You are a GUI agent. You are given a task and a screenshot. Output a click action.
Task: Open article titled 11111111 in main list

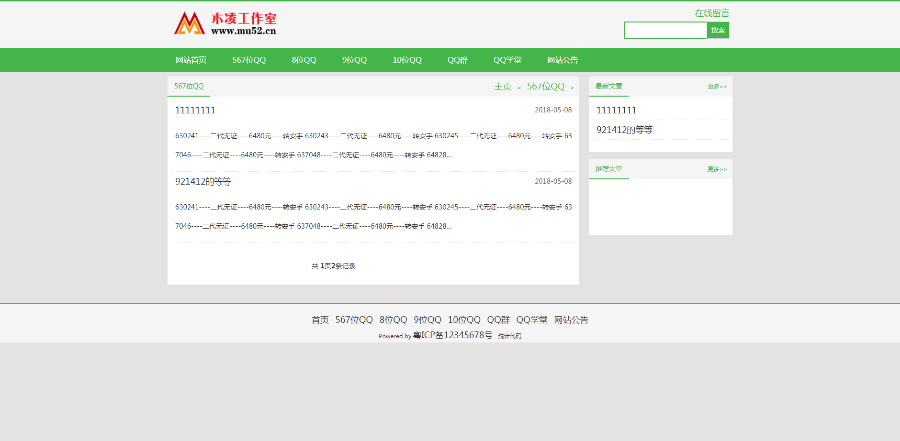pos(195,110)
